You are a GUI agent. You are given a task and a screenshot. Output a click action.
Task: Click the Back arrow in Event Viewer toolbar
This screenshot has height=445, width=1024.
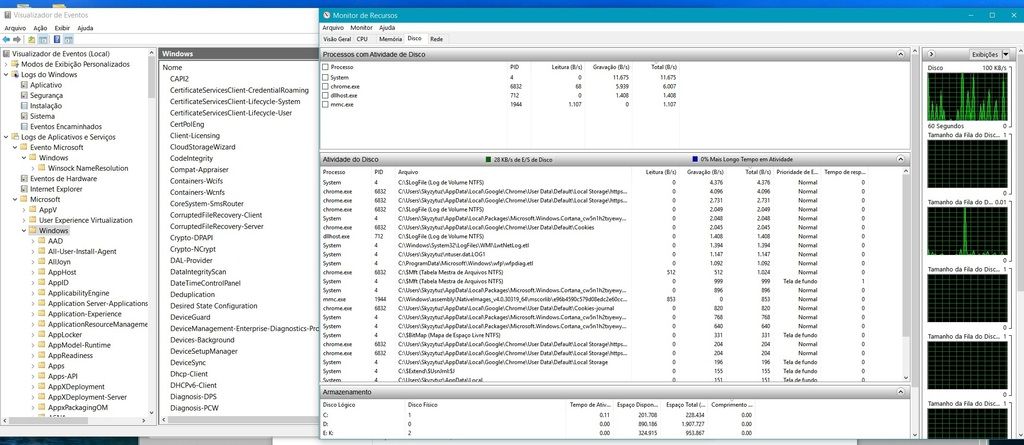tap(8, 39)
